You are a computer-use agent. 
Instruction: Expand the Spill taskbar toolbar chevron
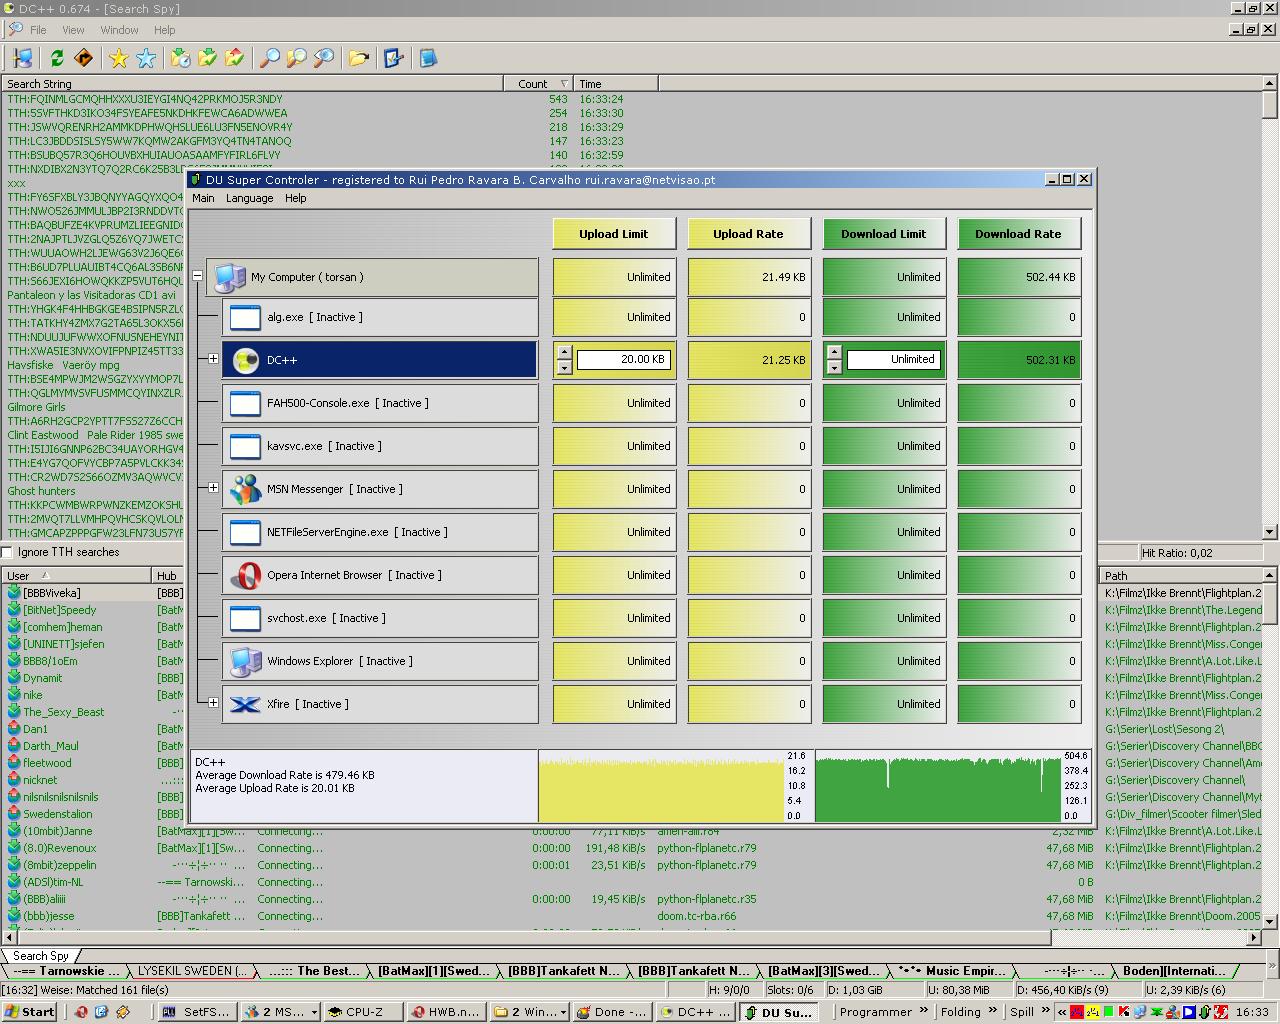(1047, 1011)
